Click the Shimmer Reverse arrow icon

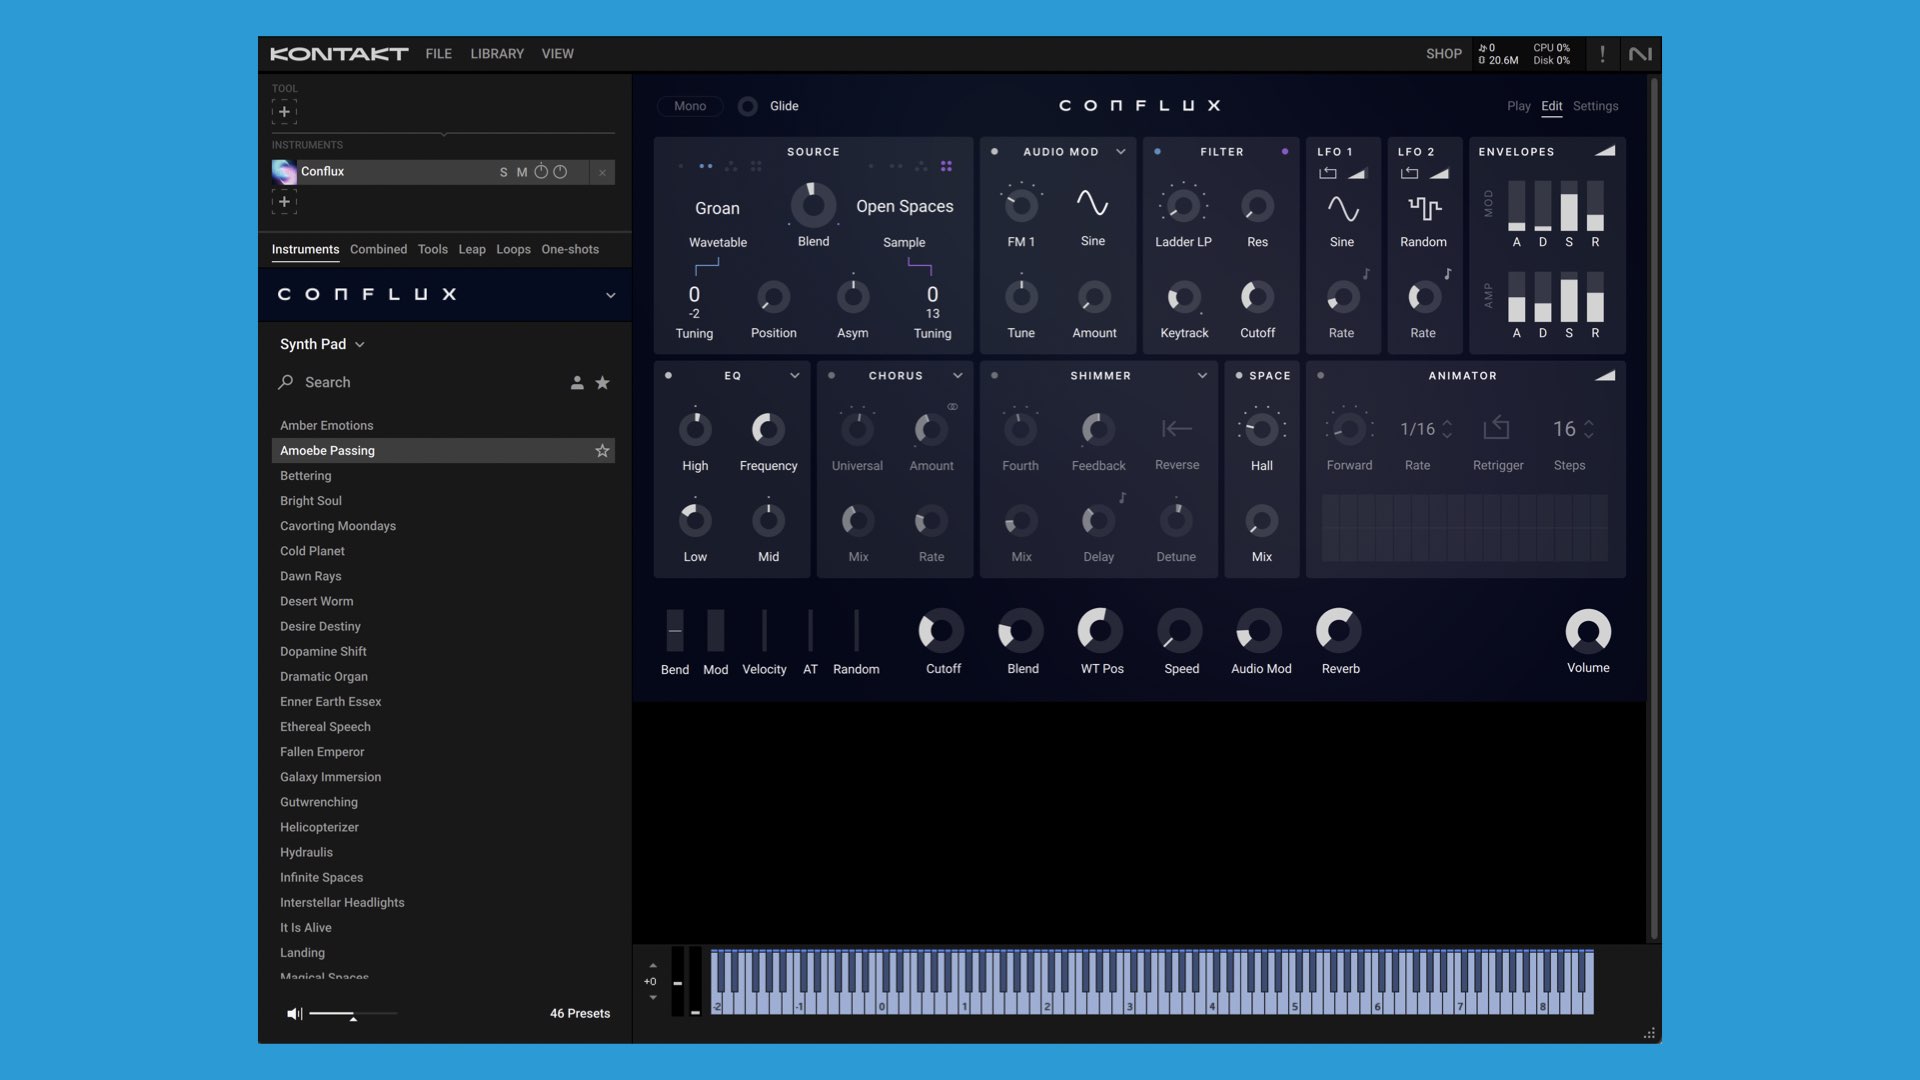point(1176,429)
